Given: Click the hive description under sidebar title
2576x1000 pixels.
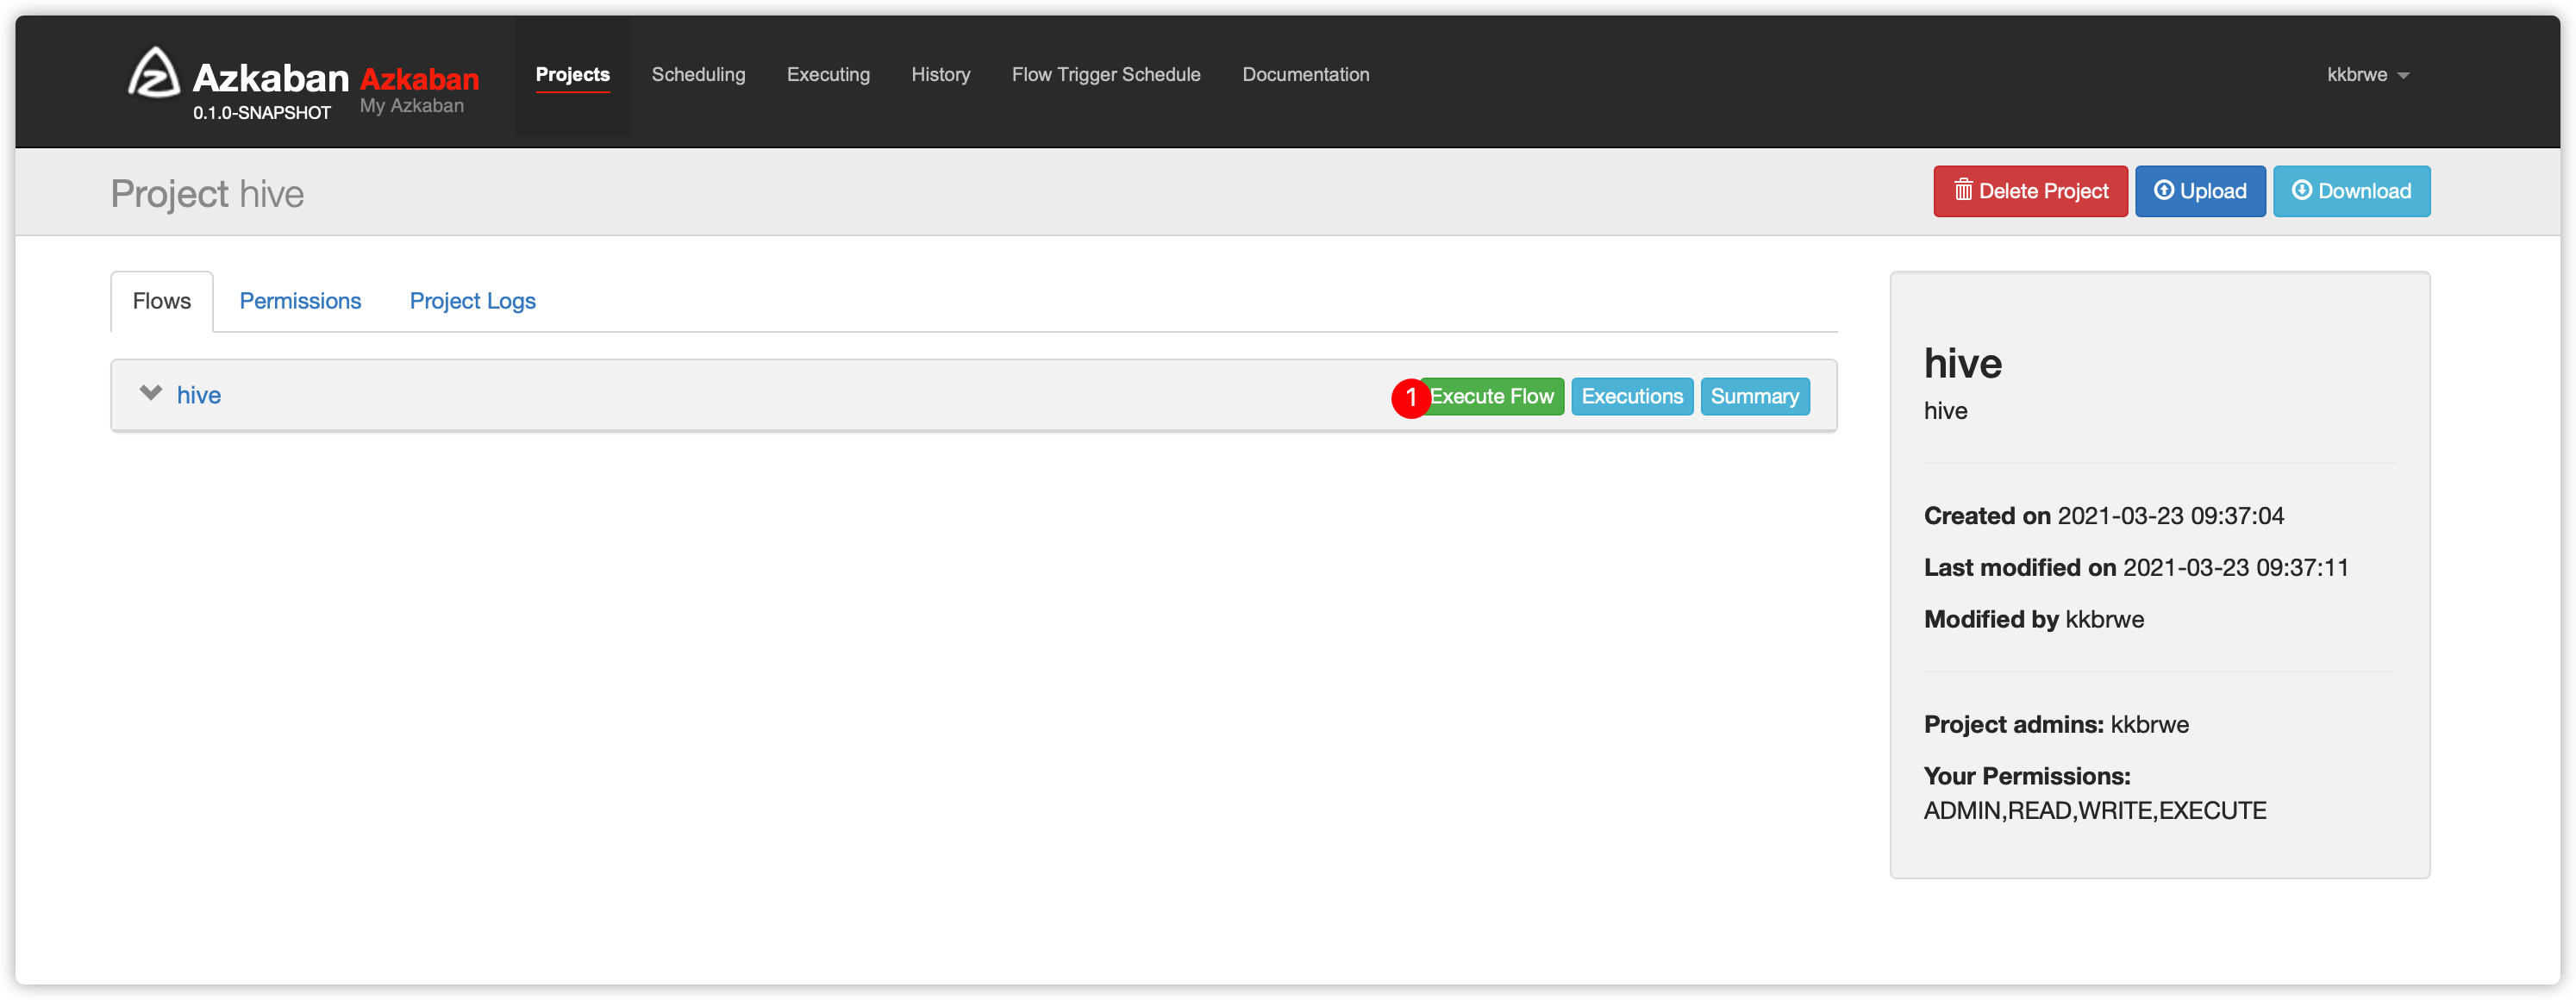Looking at the screenshot, I should (x=1945, y=411).
